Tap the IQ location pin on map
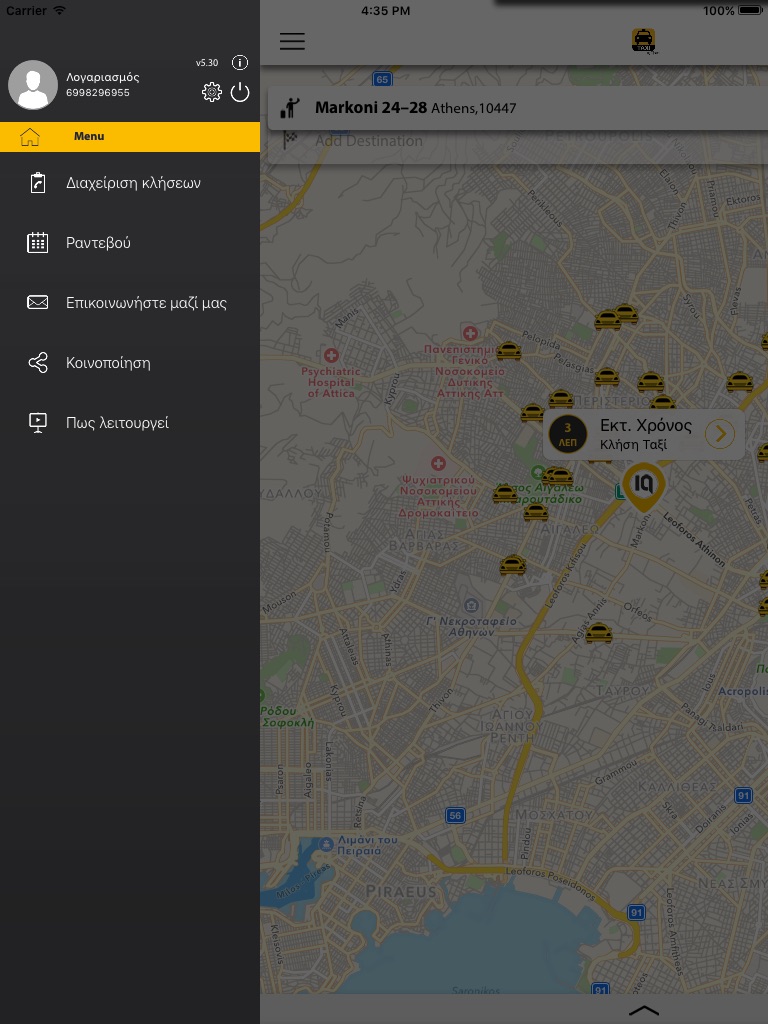The height and width of the screenshot is (1024, 768). coord(643,485)
